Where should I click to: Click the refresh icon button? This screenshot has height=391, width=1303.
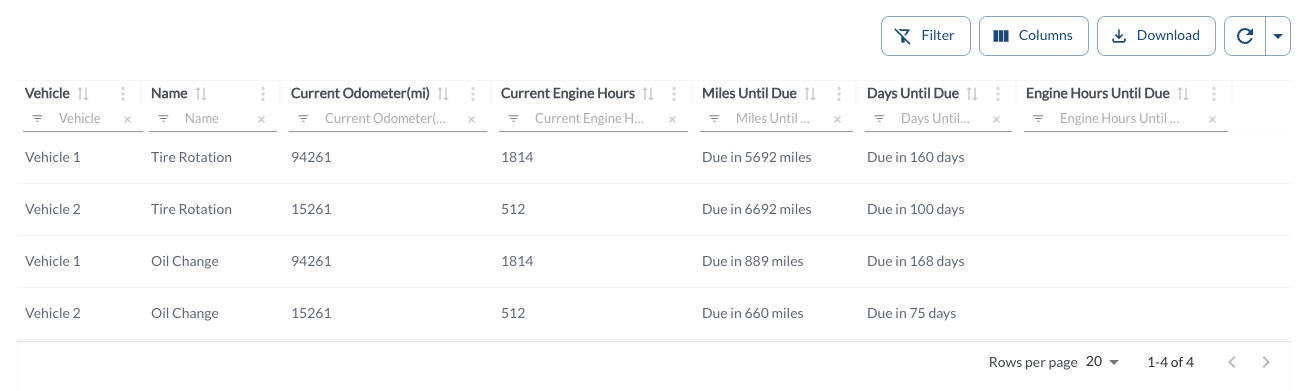pos(1245,36)
